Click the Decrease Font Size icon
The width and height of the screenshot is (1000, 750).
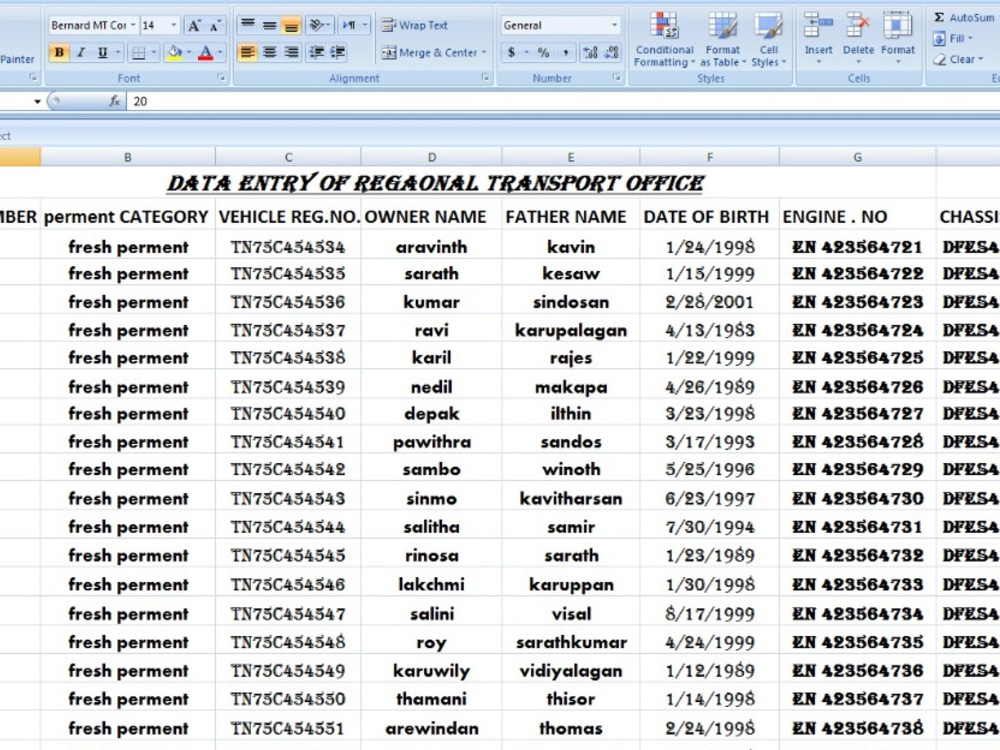[216, 26]
